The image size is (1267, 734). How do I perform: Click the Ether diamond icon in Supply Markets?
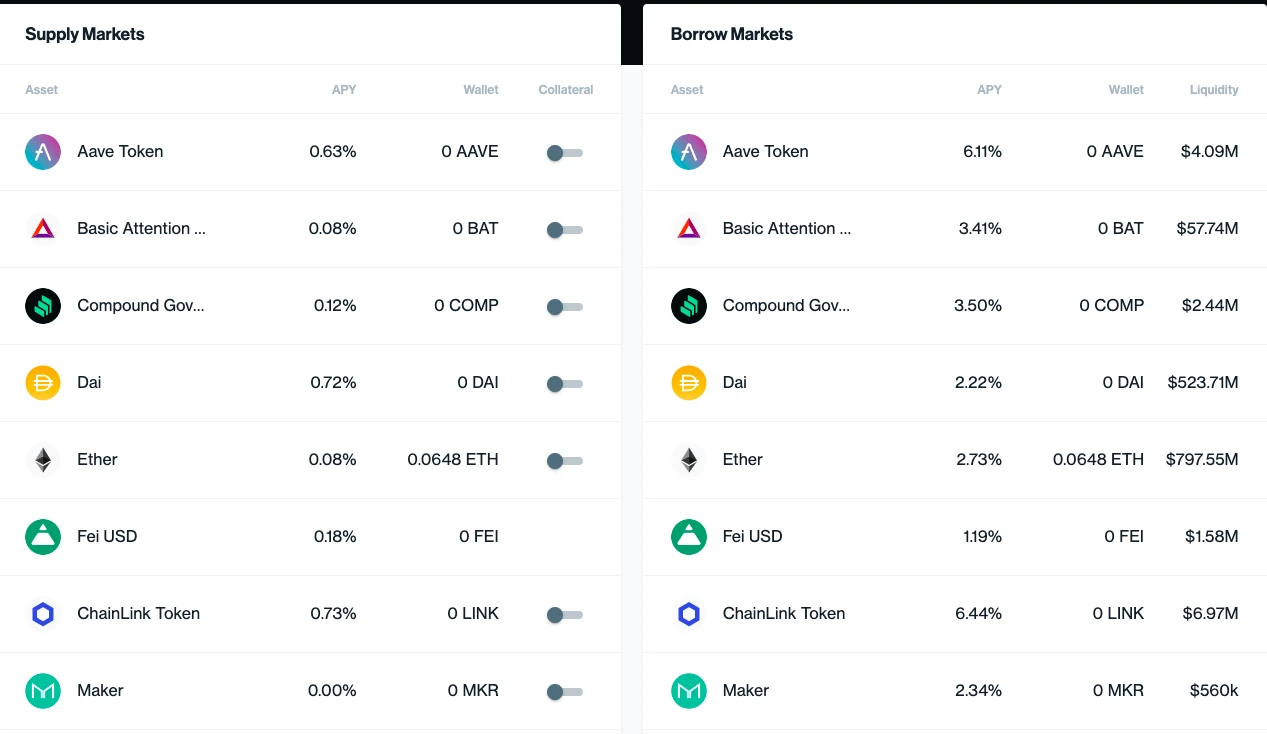(x=43, y=460)
